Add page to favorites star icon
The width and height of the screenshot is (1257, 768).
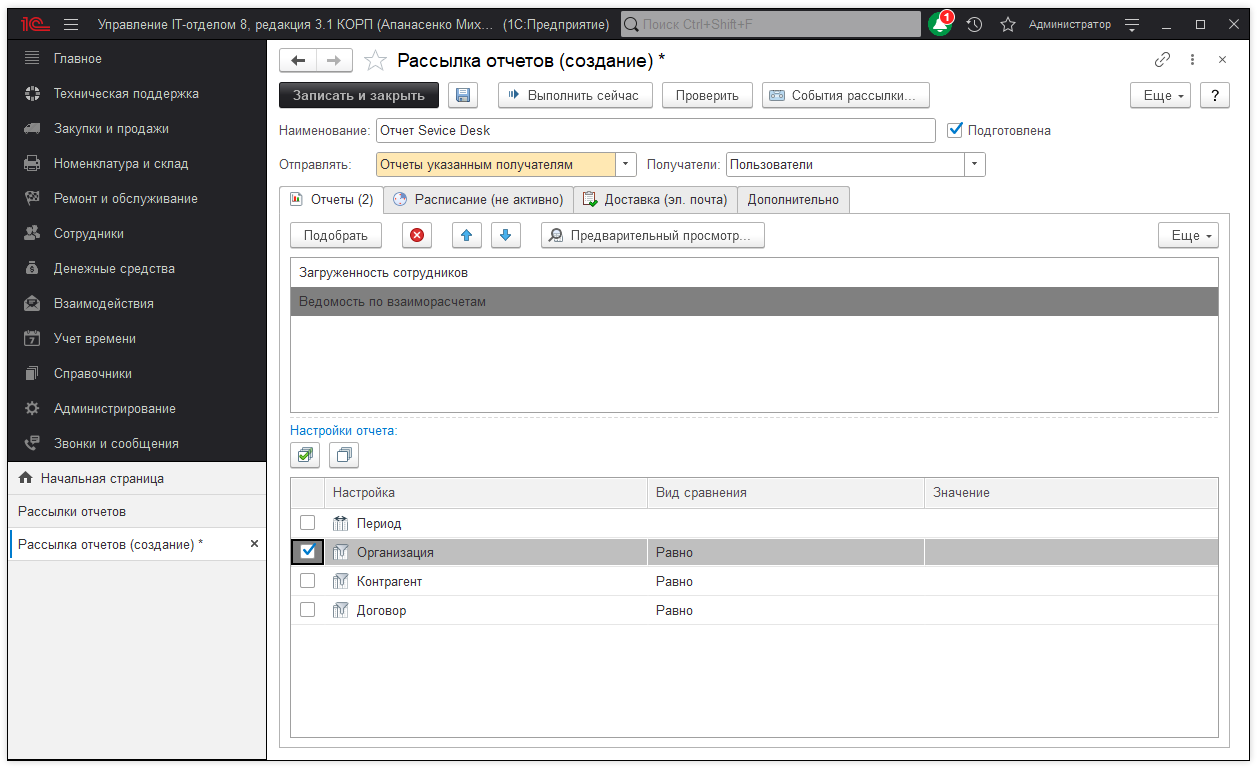click(375, 61)
